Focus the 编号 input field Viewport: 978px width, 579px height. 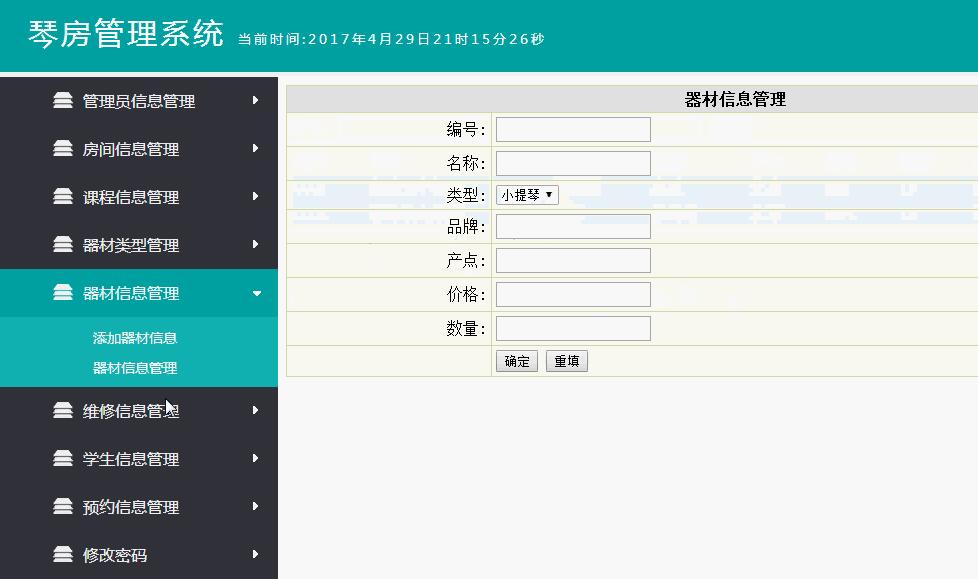(x=573, y=129)
